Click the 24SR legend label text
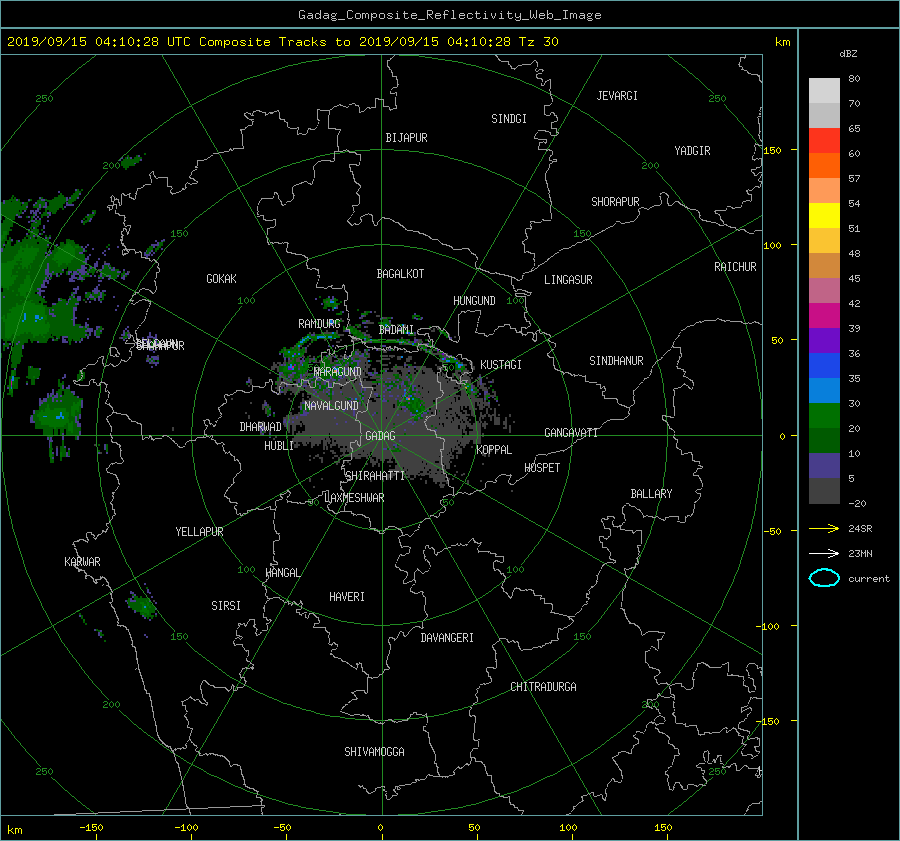900x841 pixels. point(860,529)
